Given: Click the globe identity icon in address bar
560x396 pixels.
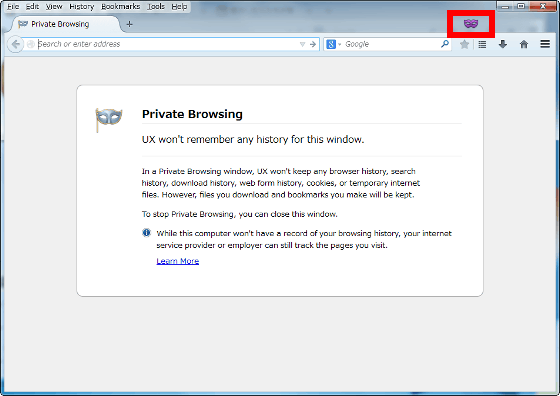Looking at the screenshot, I should click(31, 44).
